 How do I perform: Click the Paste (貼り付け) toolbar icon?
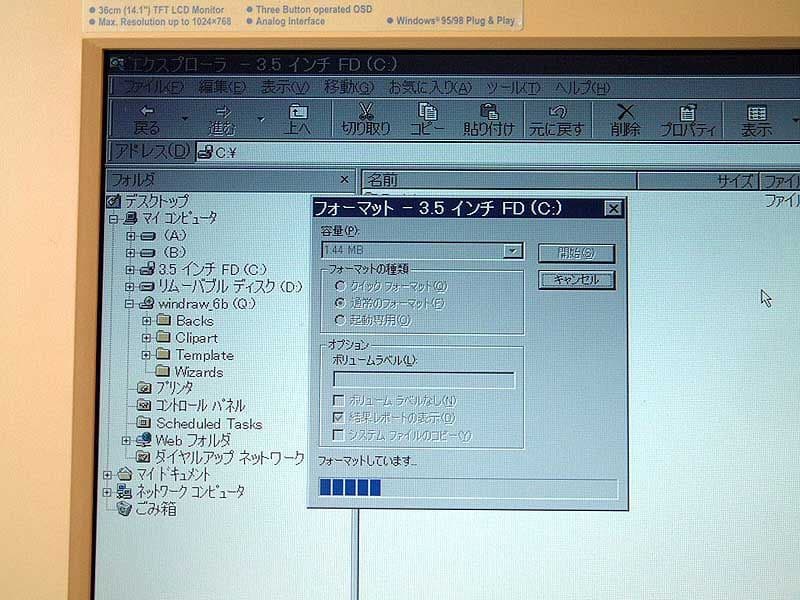[x=488, y=115]
